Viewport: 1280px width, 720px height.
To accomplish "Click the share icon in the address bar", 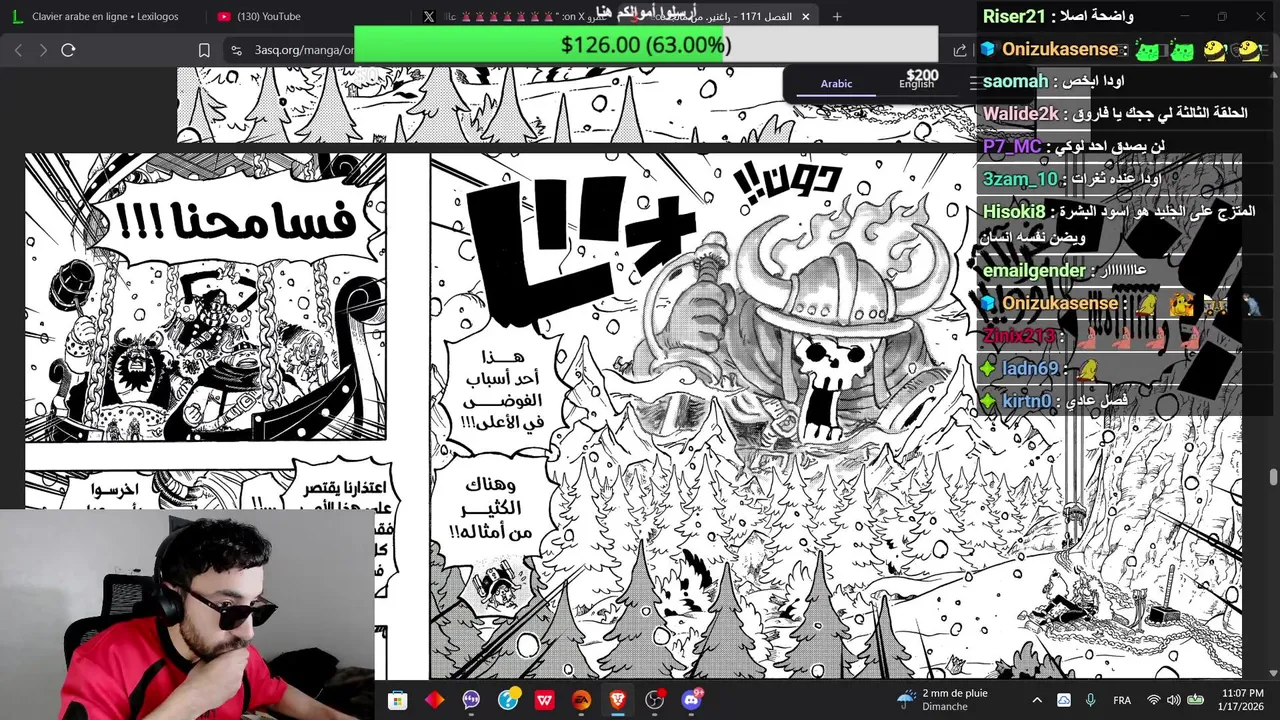I will pos(960,50).
